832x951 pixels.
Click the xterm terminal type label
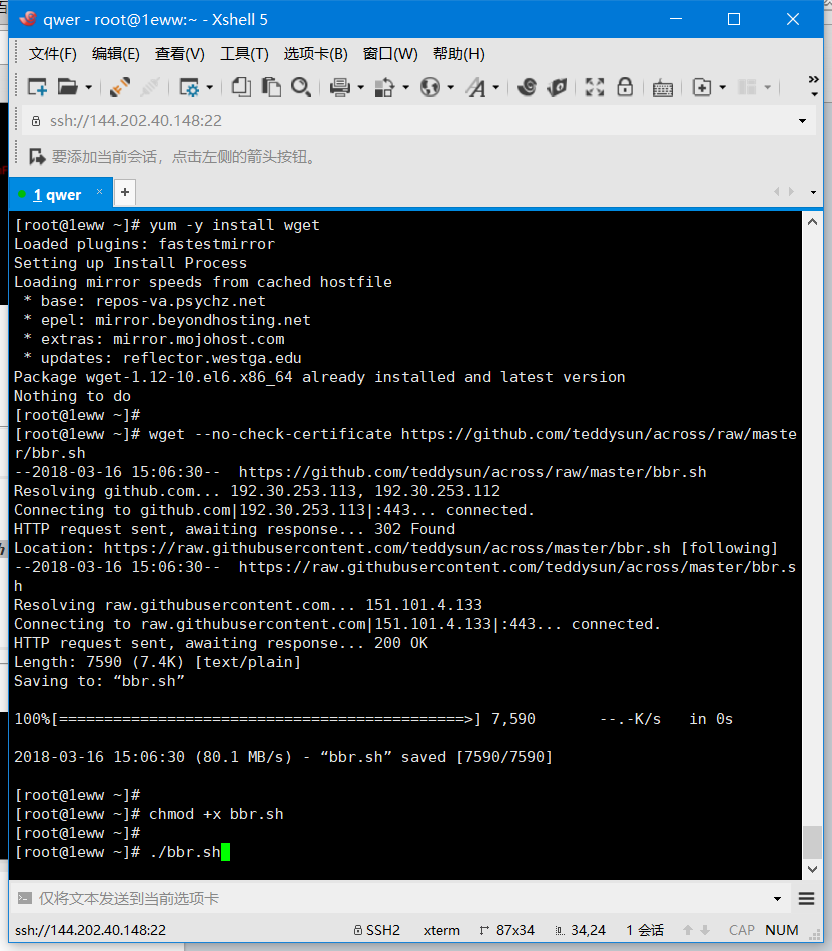coord(441,930)
